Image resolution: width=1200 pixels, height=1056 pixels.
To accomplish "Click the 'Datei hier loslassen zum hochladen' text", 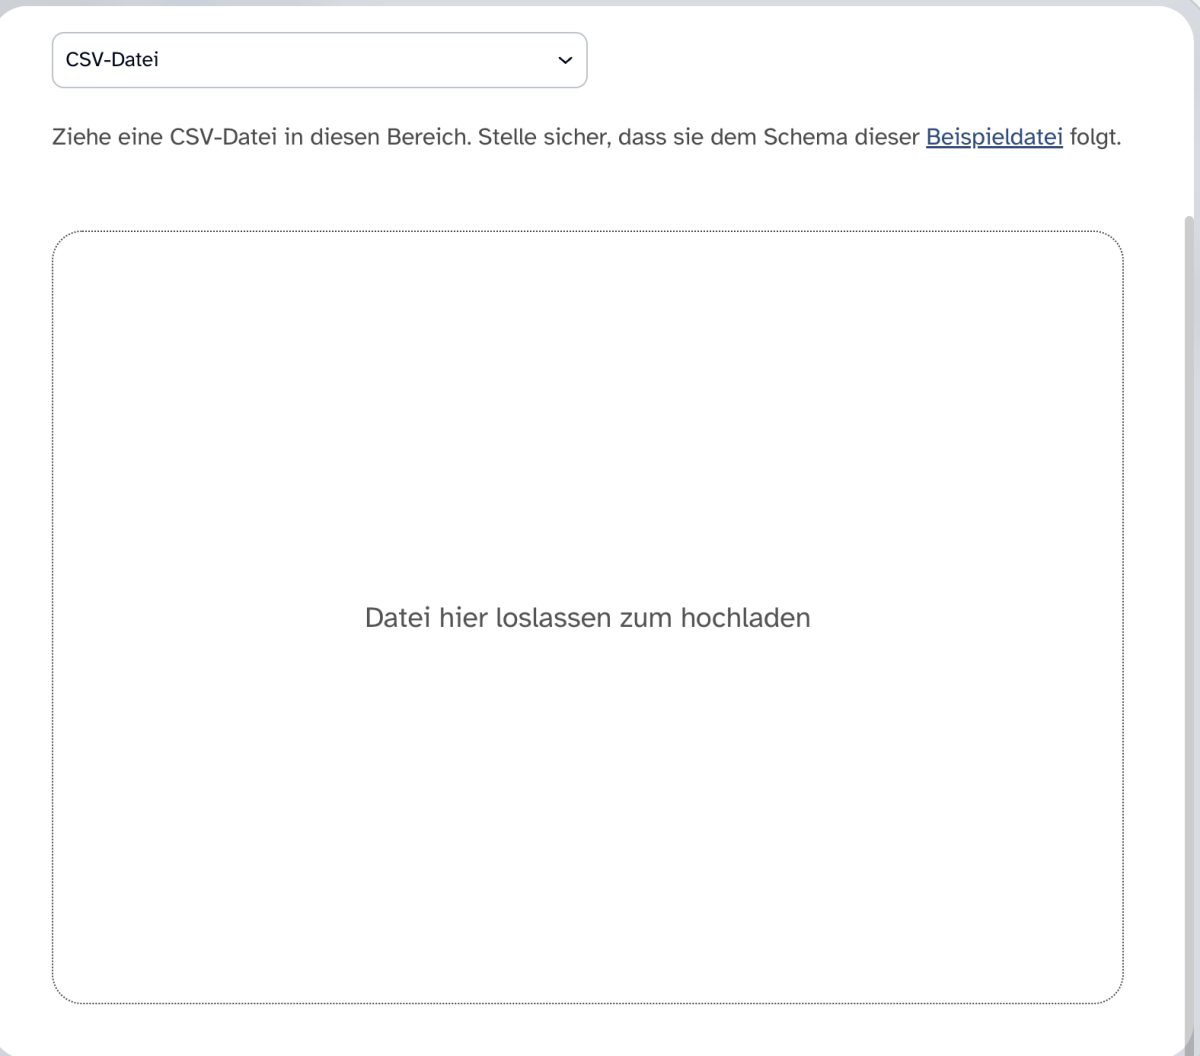I will pos(588,618).
